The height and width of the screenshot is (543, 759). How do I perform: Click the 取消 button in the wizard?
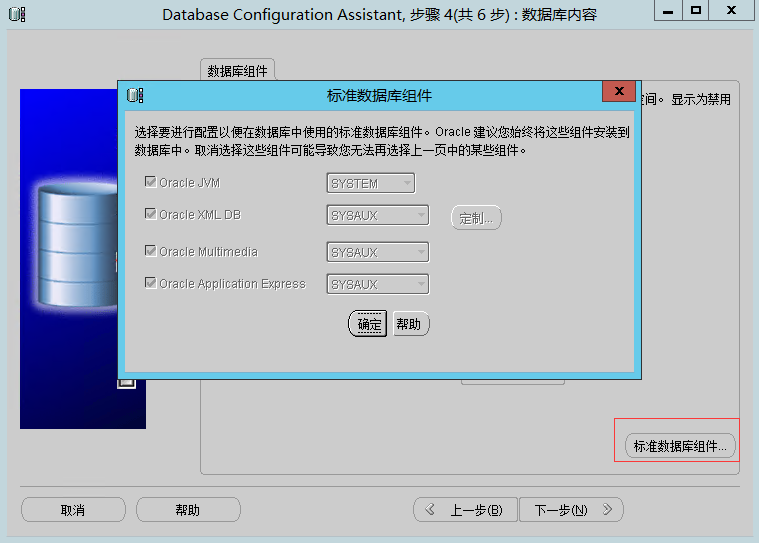coord(73,510)
